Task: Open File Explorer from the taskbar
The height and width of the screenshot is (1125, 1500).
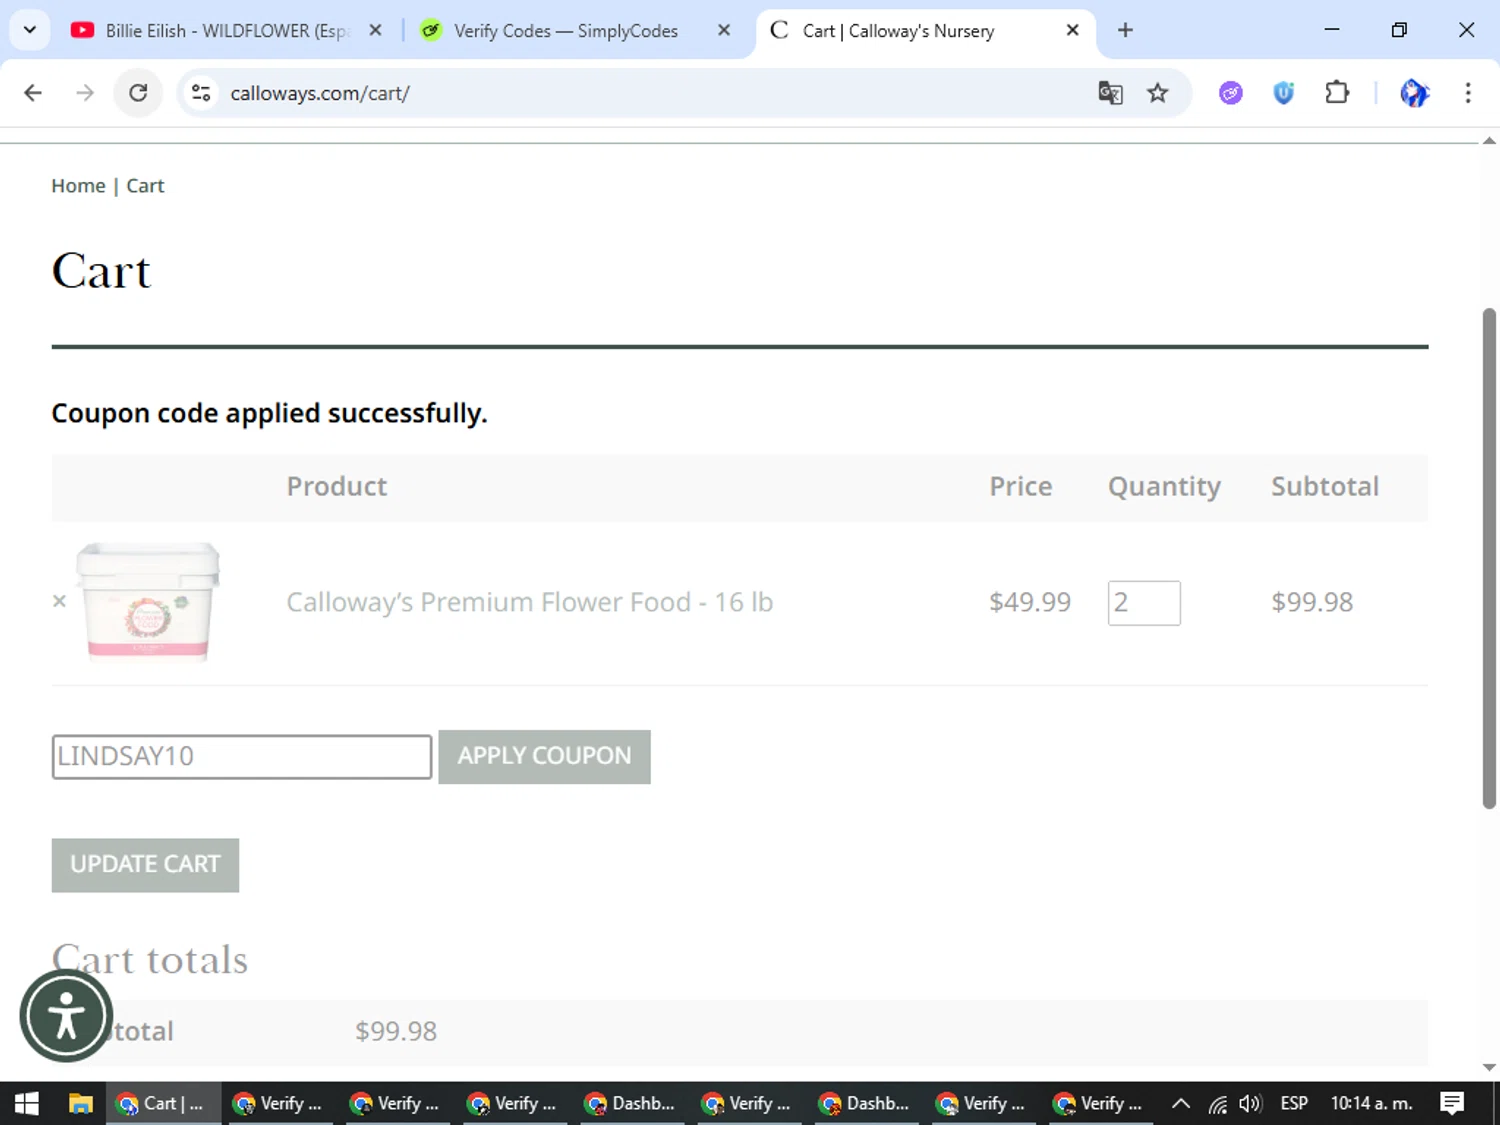Action: pos(80,1104)
